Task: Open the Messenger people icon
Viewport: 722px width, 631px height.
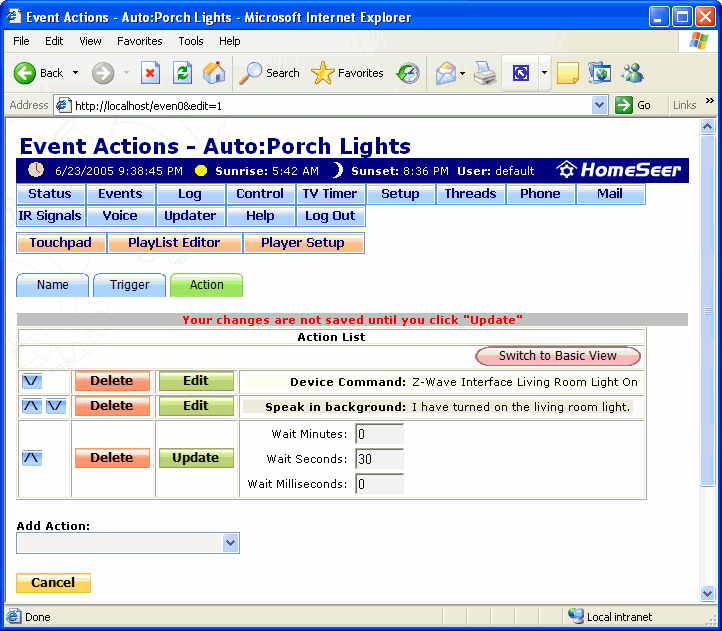Action: (x=632, y=73)
